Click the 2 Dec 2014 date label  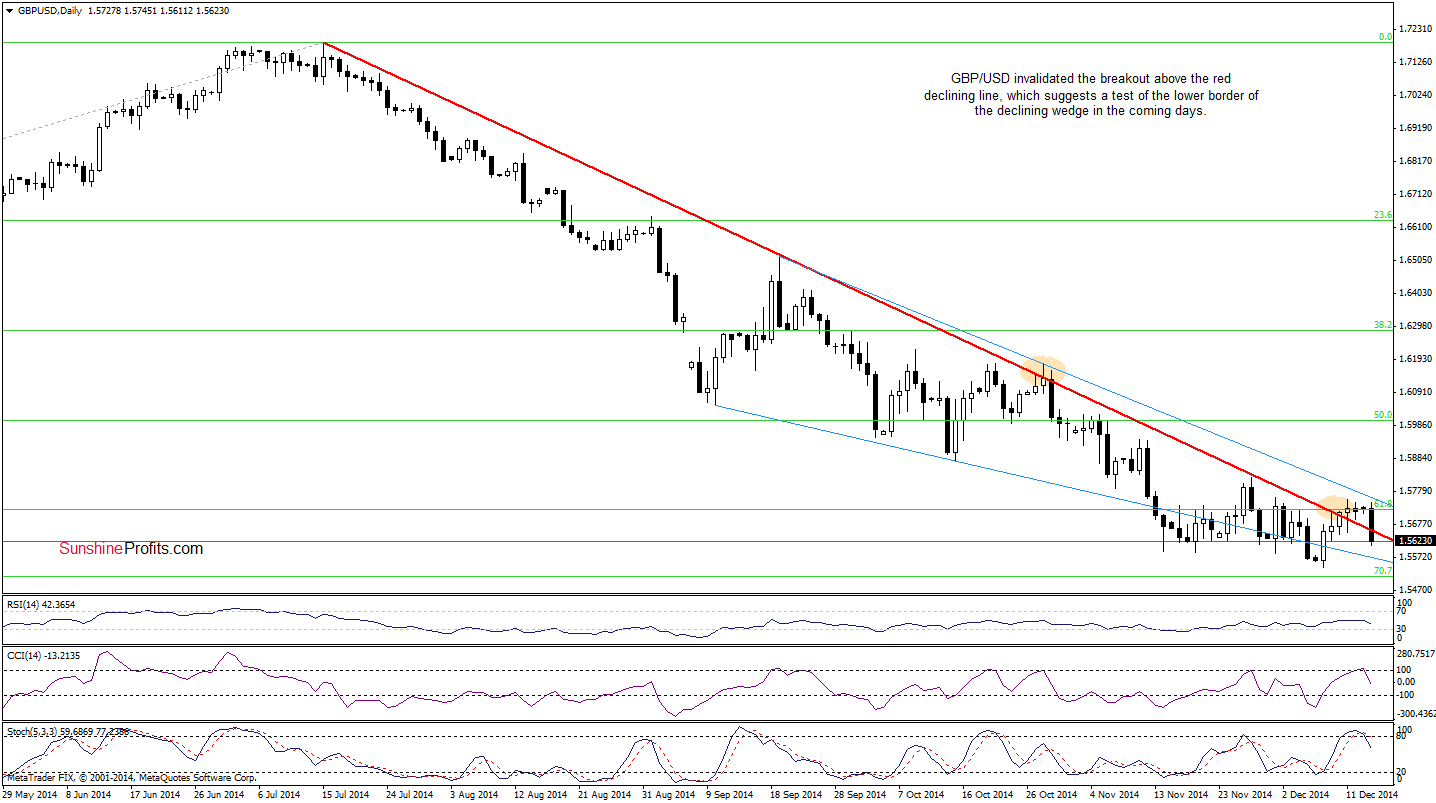pos(1305,795)
